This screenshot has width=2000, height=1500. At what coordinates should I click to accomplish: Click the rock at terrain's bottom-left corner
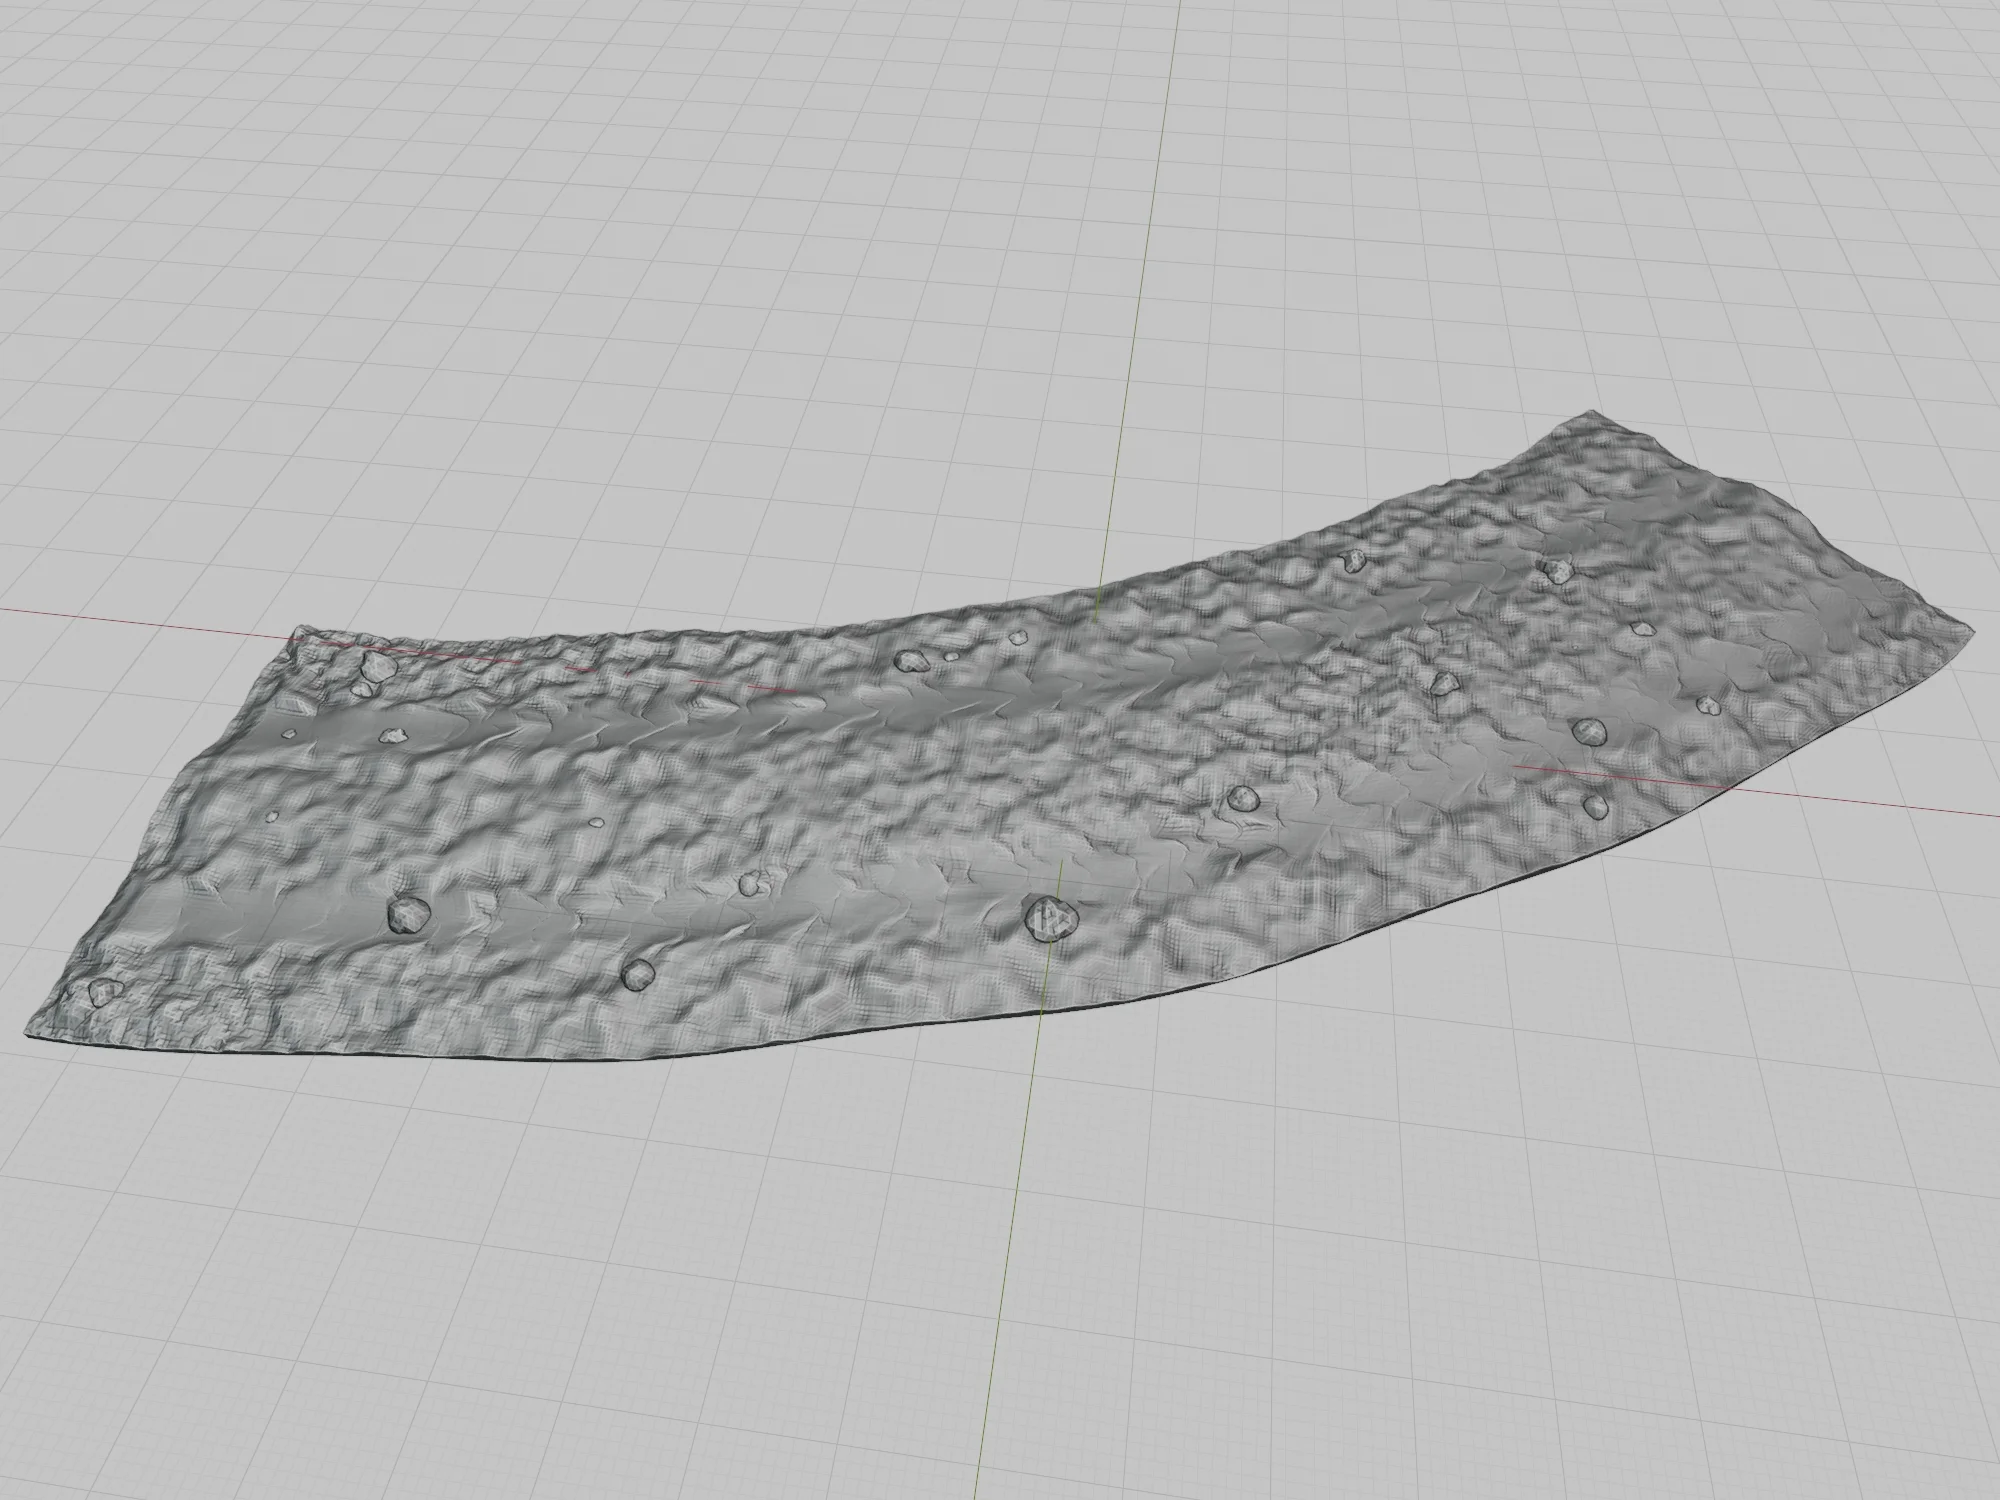(x=103, y=993)
